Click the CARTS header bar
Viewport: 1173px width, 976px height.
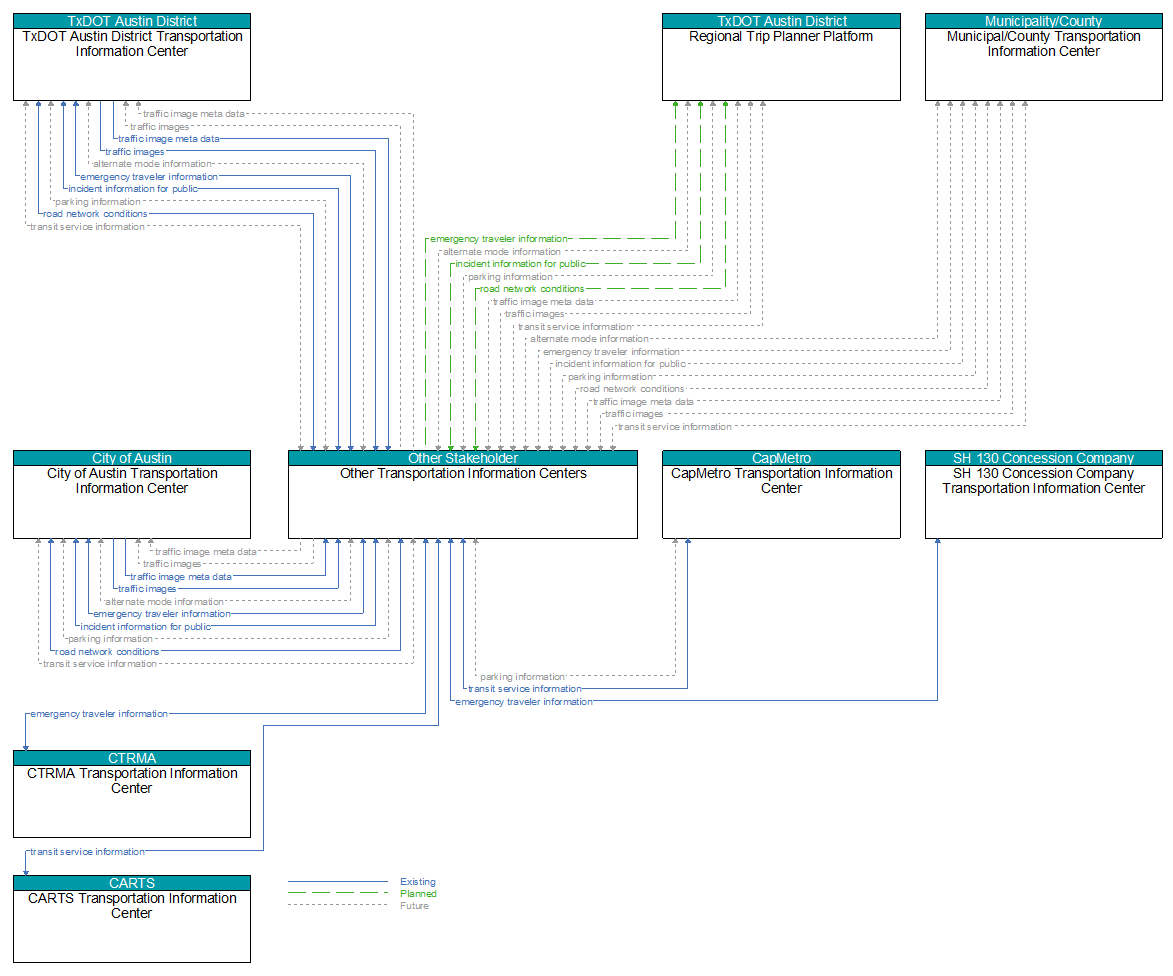pyautogui.click(x=132, y=883)
